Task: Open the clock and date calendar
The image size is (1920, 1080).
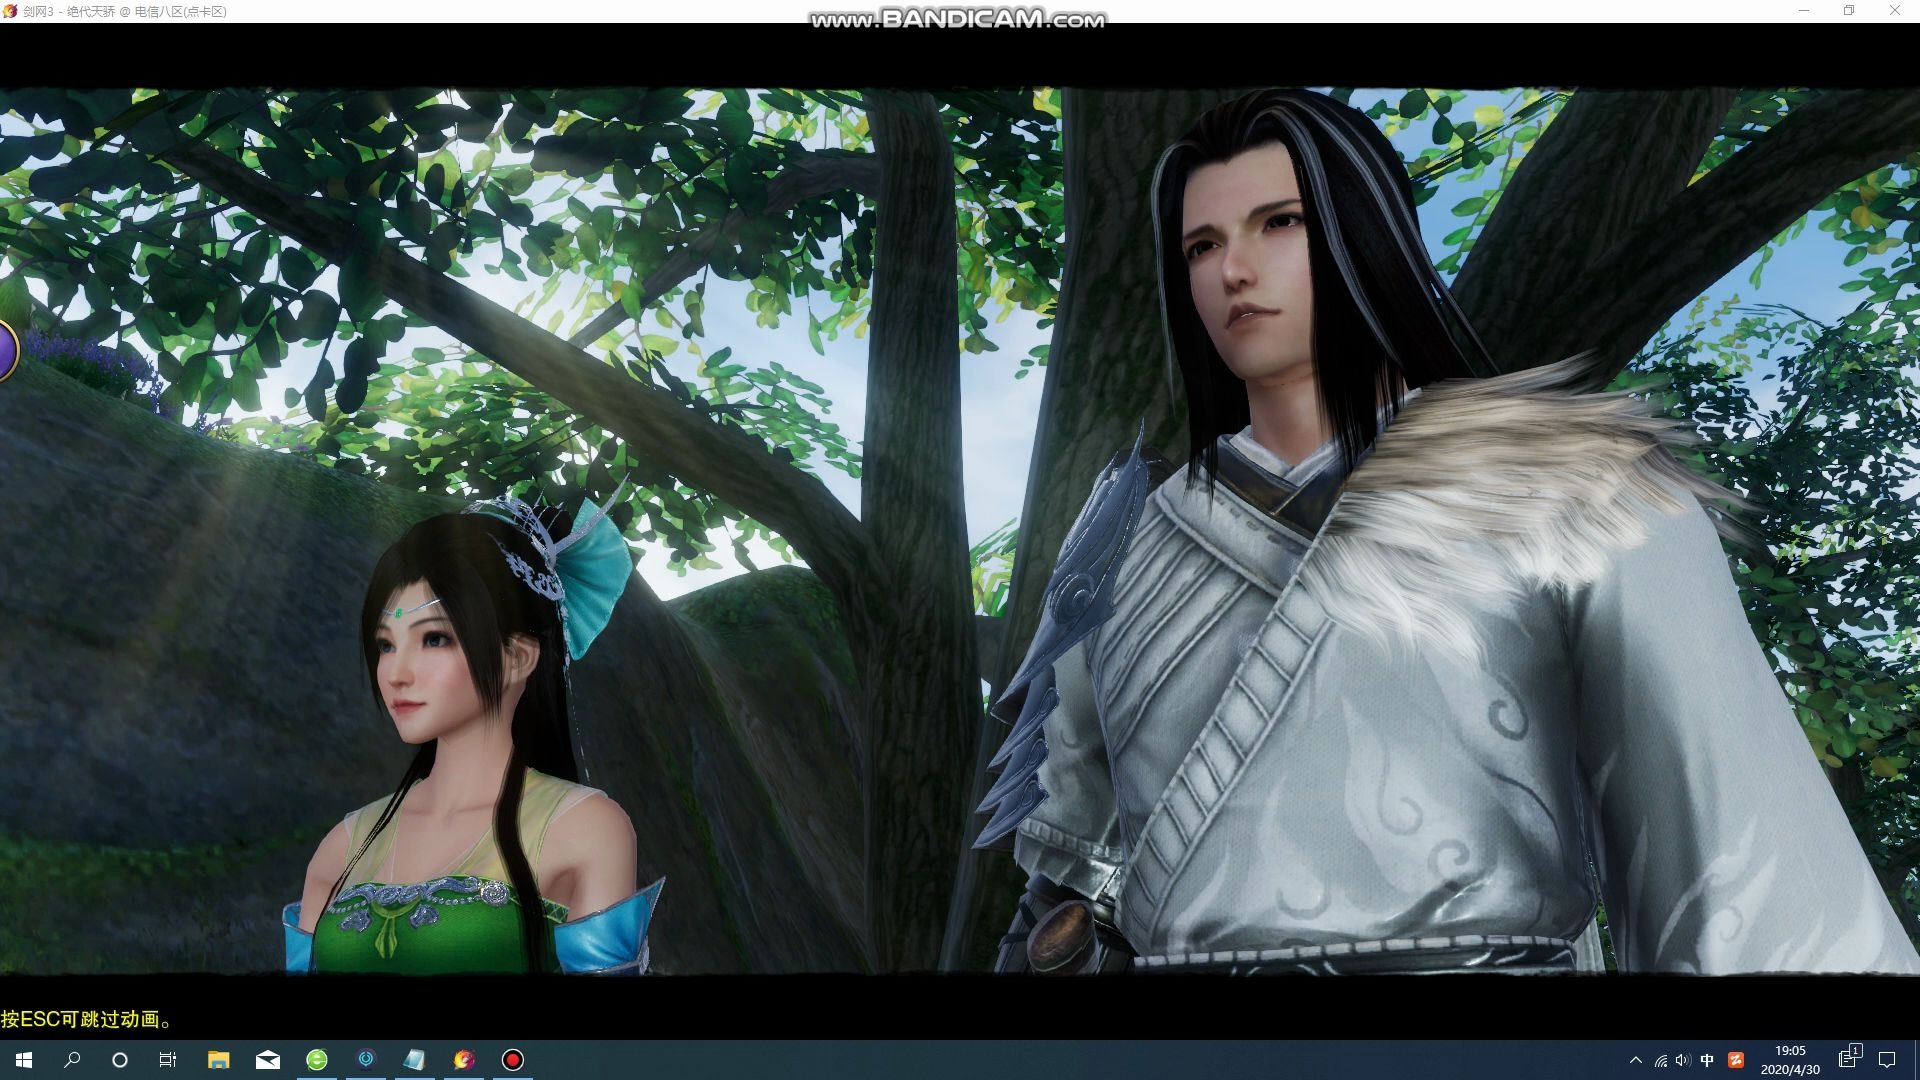Action: coord(1790,1060)
